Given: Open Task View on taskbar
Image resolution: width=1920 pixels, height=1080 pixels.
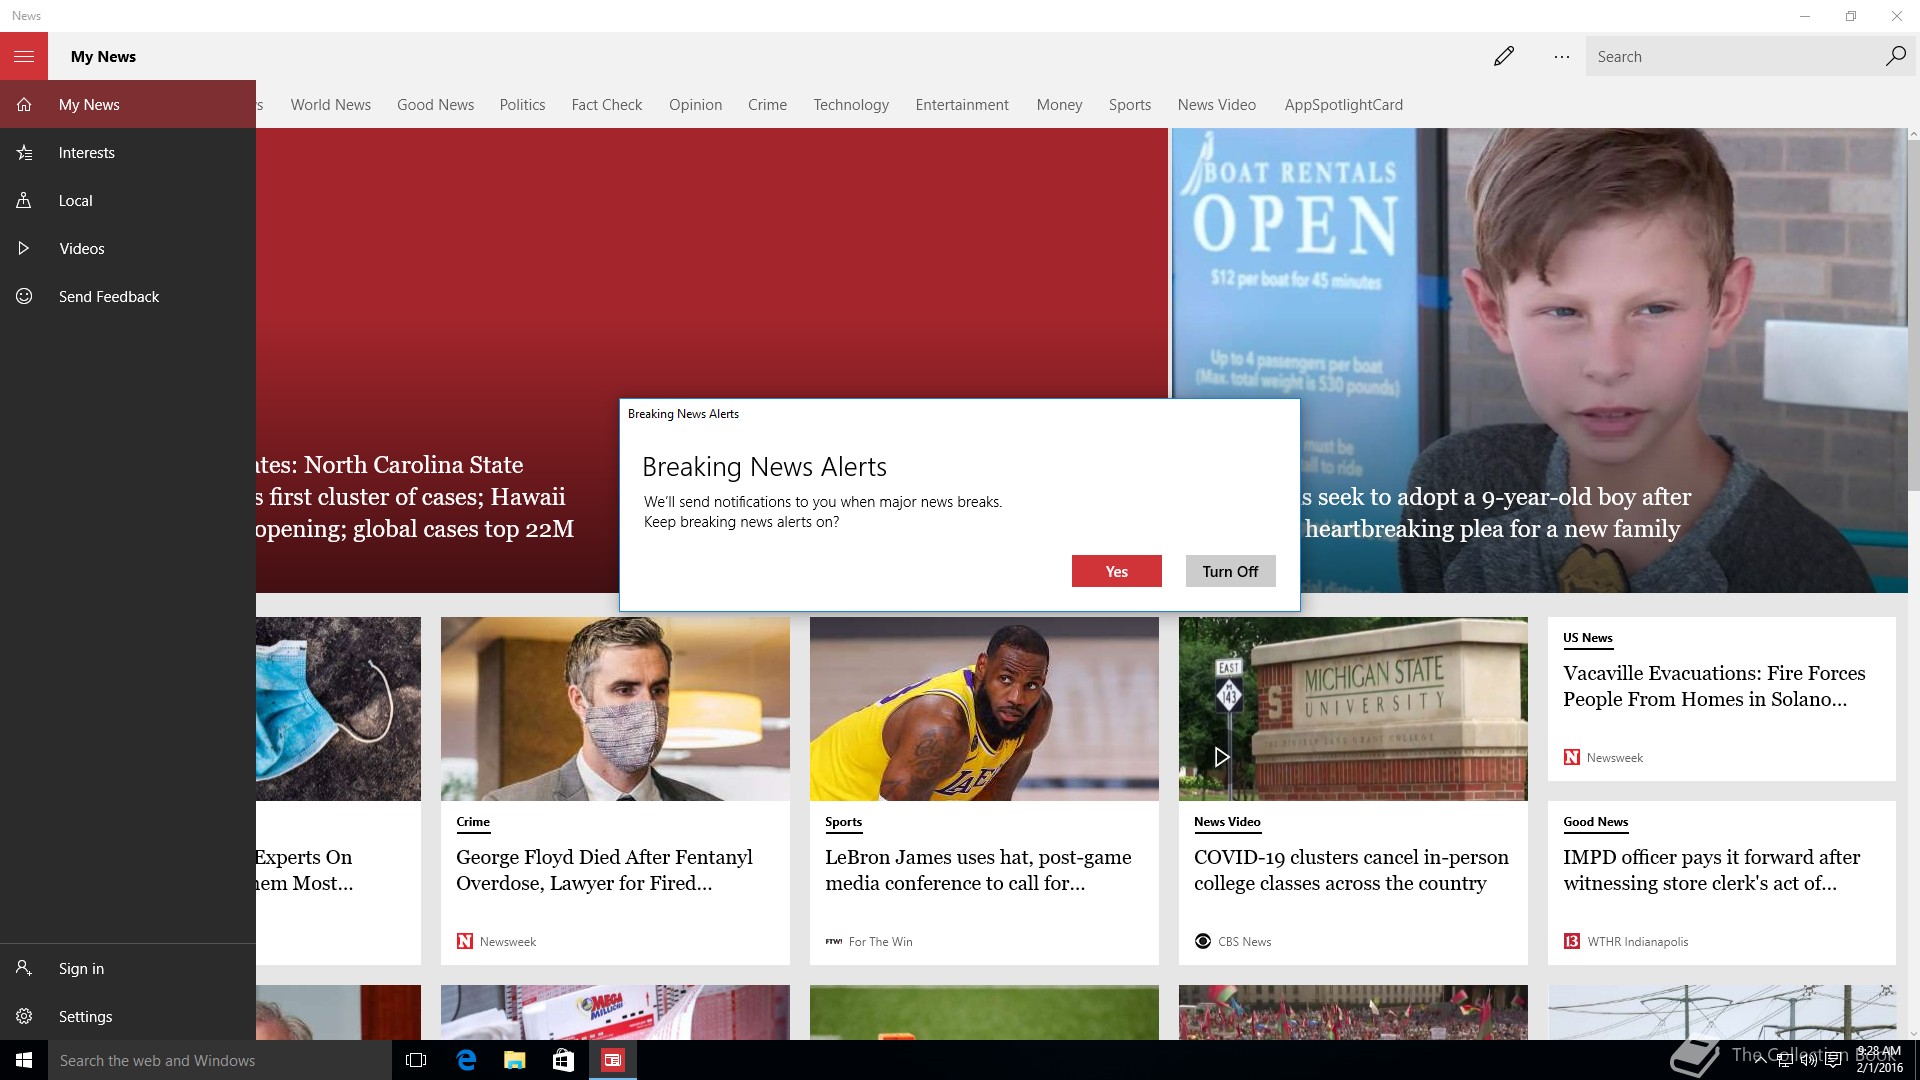Looking at the screenshot, I should (416, 1060).
